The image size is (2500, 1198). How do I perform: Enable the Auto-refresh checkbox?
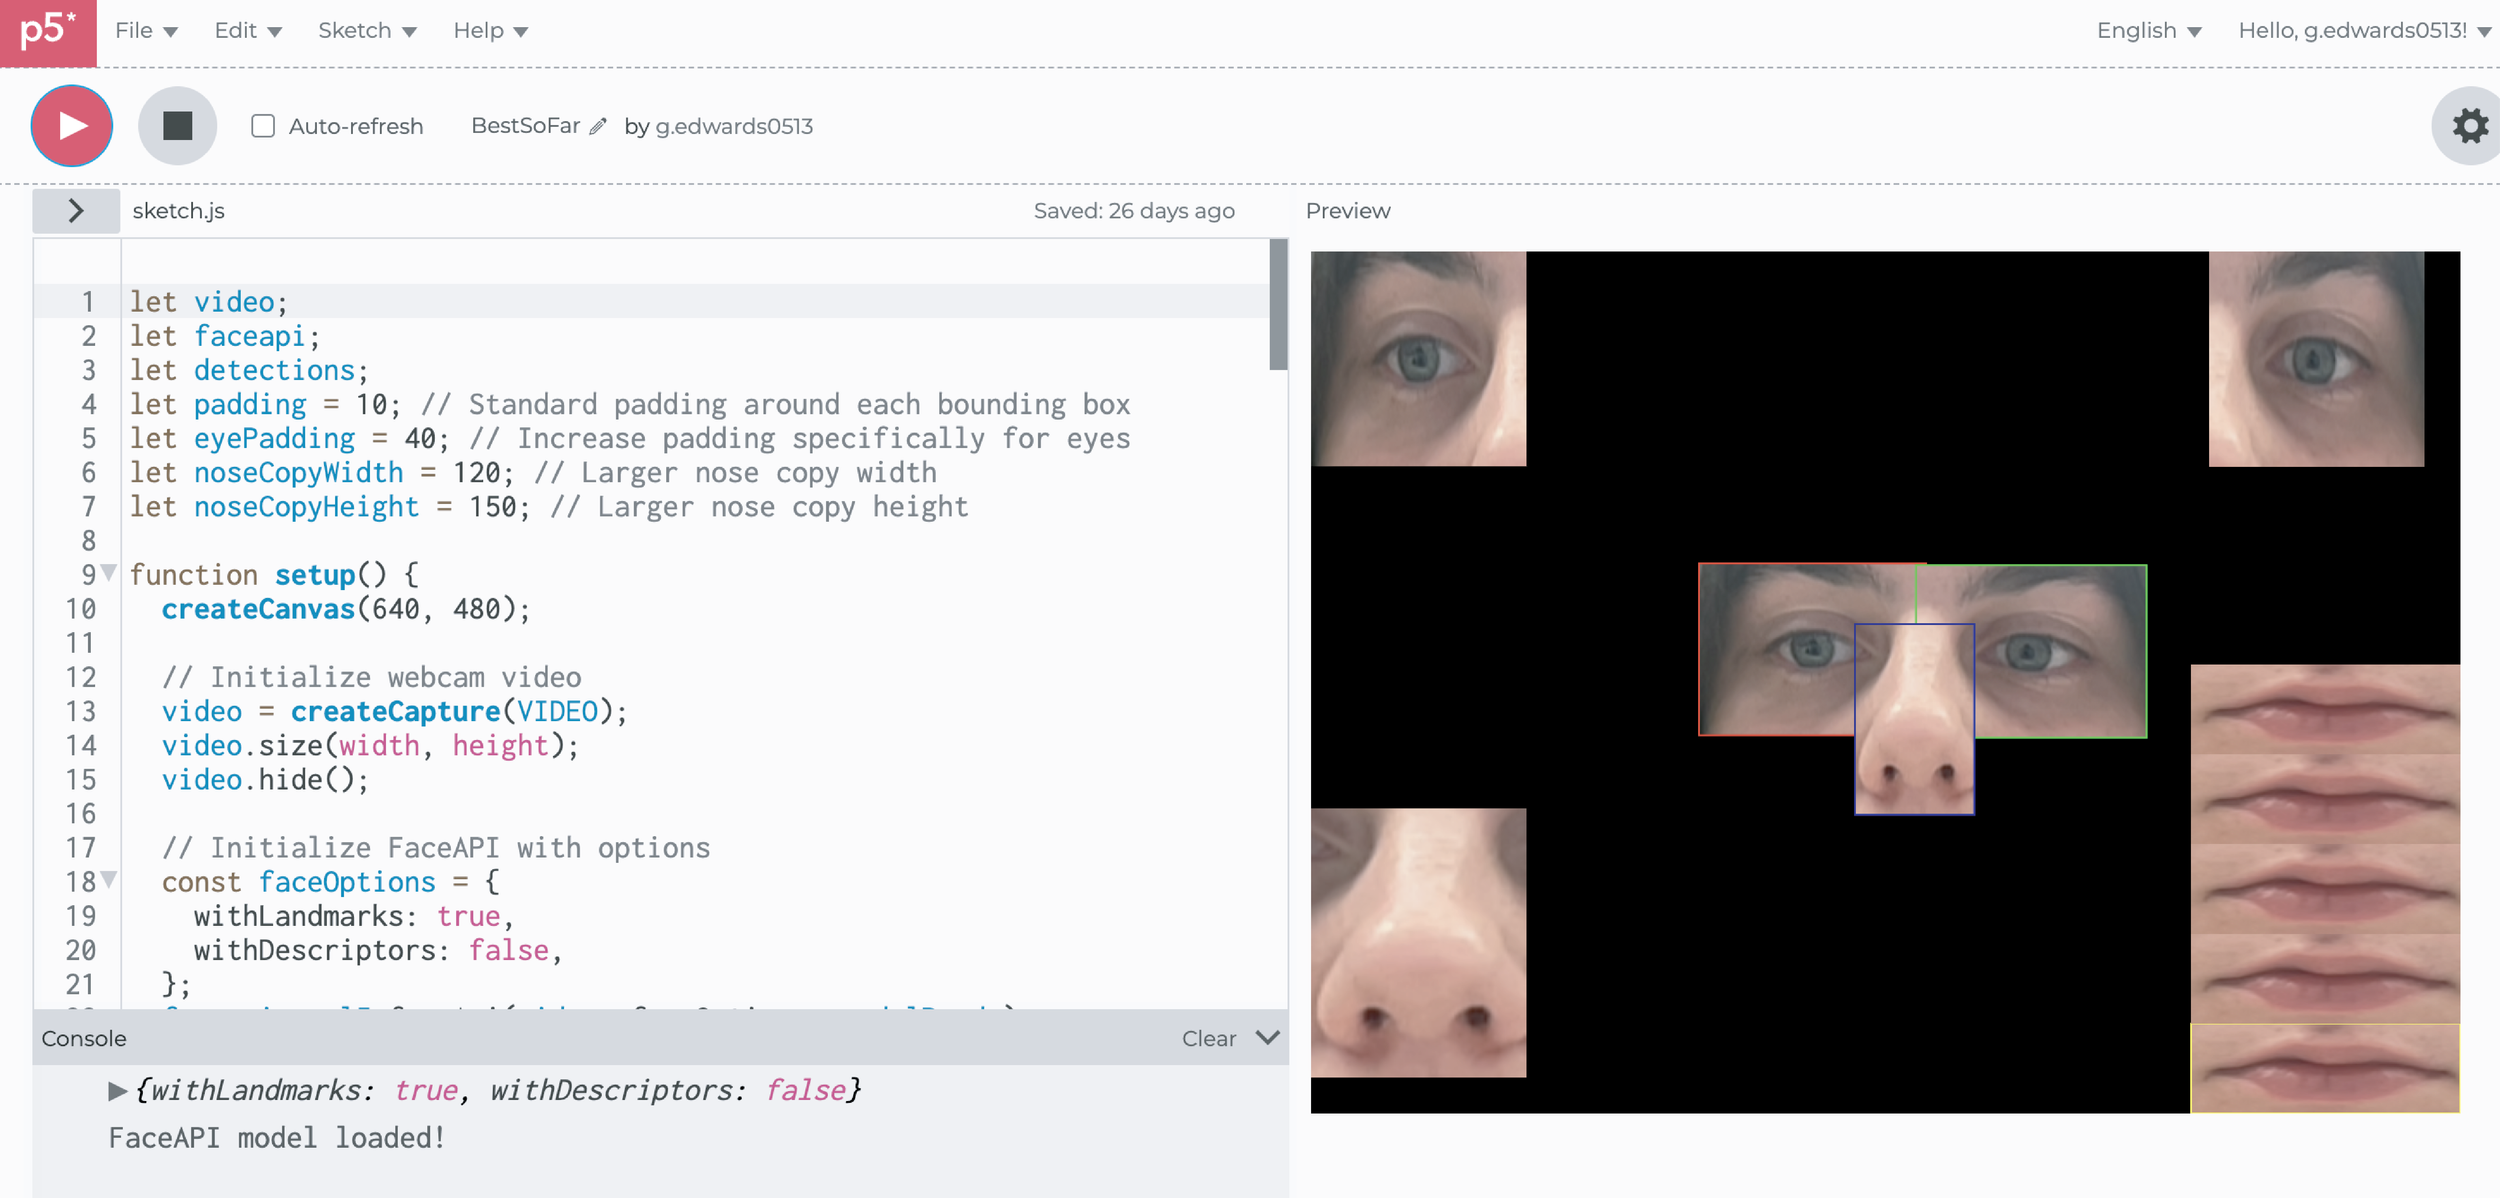(x=263, y=126)
